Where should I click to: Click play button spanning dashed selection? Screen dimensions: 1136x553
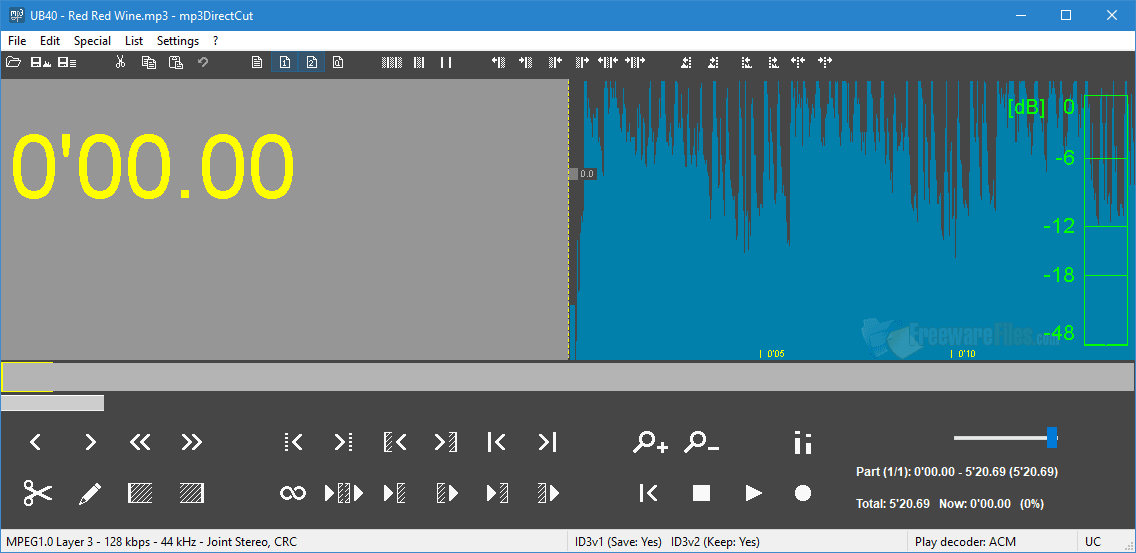point(343,494)
